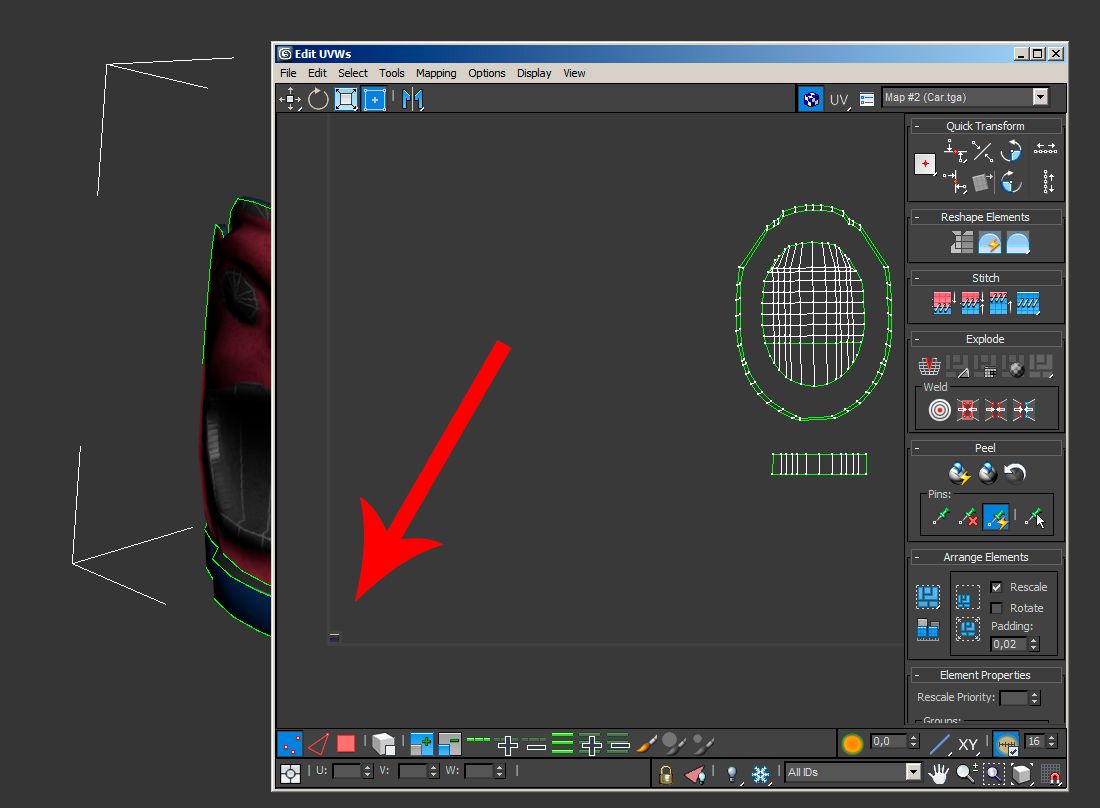Screen dimensions: 1100x808
Task: Select the Move Selected Subobjects tool
Action: tap(290, 99)
